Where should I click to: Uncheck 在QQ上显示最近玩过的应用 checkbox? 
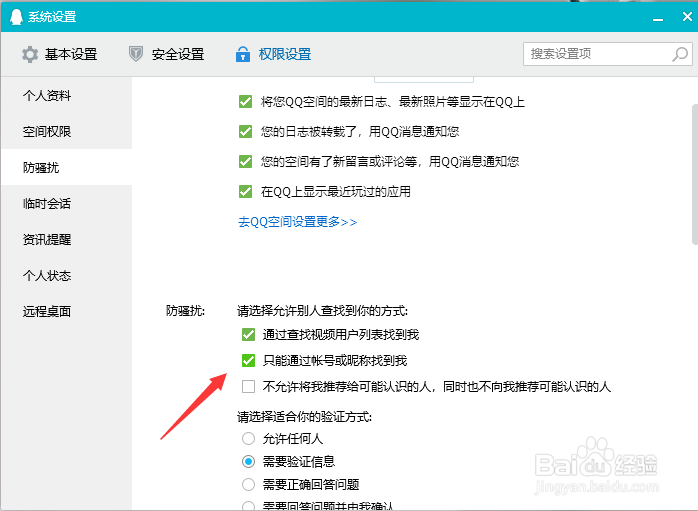tap(245, 191)
